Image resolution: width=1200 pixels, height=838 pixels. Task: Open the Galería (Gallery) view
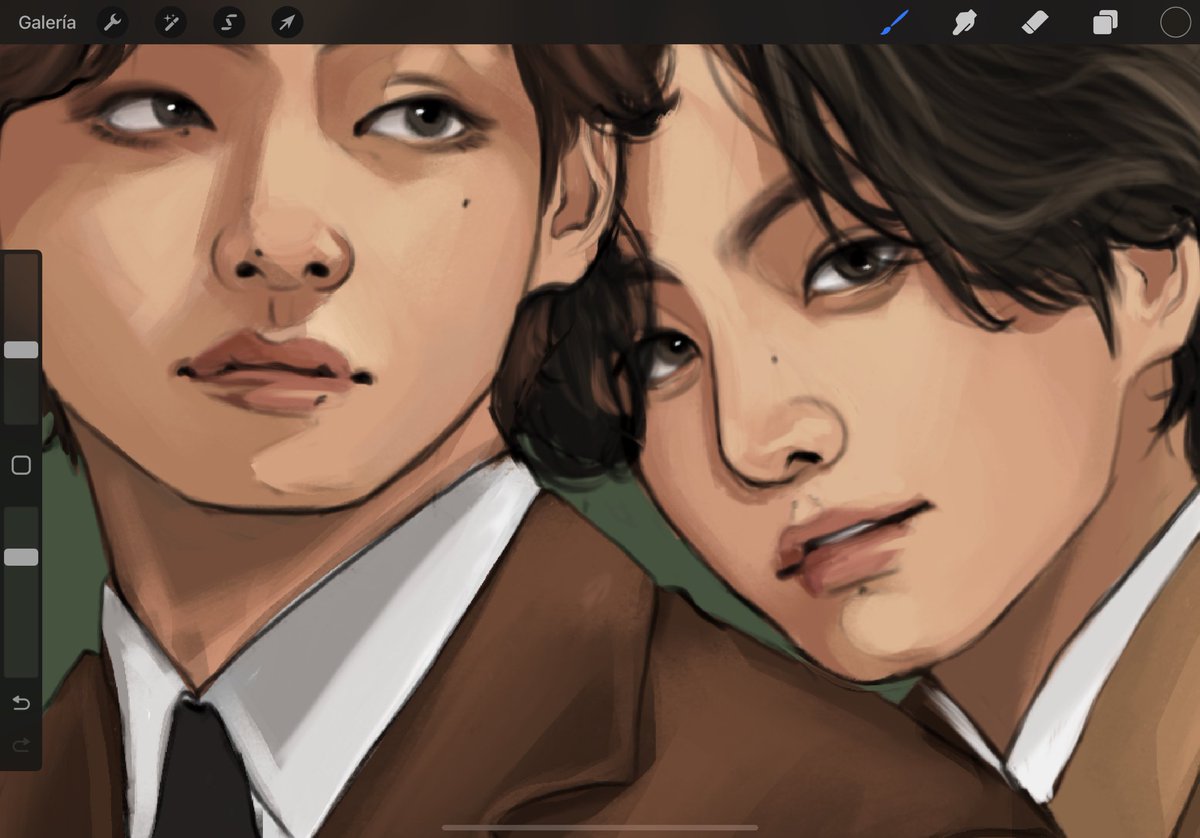(47, 23)
